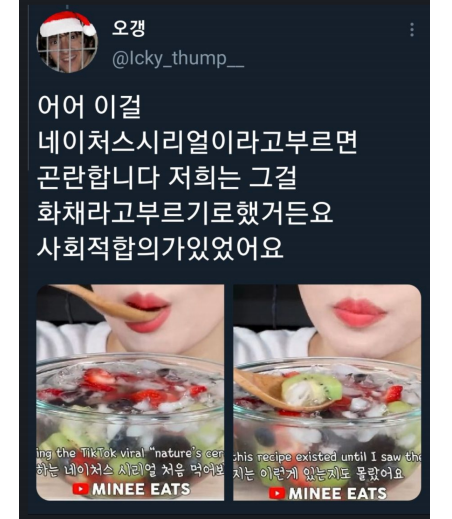Click 'this recipe existed until I saw' subtitle
Viewport: 452px width, 519px height.
[x=327, y=457]
